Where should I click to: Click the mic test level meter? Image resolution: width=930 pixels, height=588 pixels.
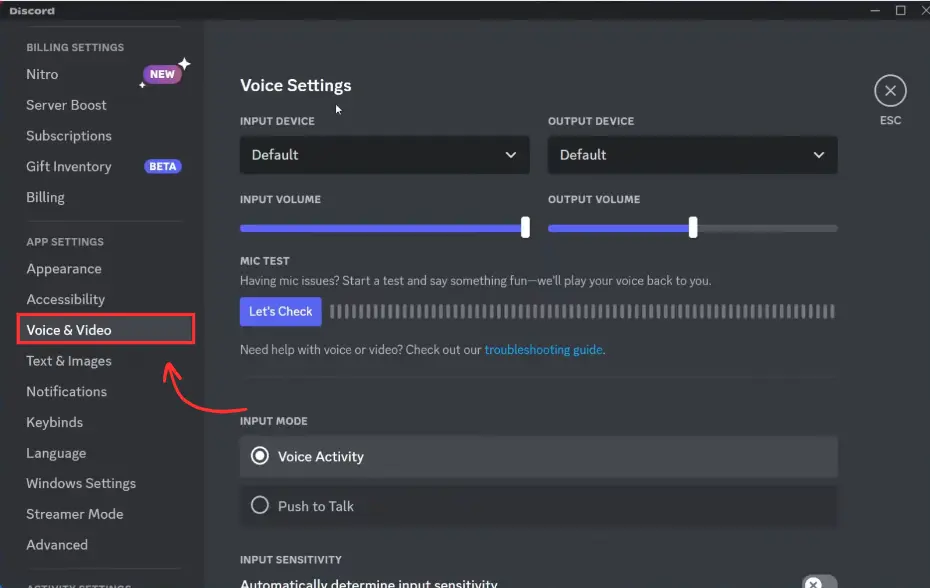coord(582,312)
